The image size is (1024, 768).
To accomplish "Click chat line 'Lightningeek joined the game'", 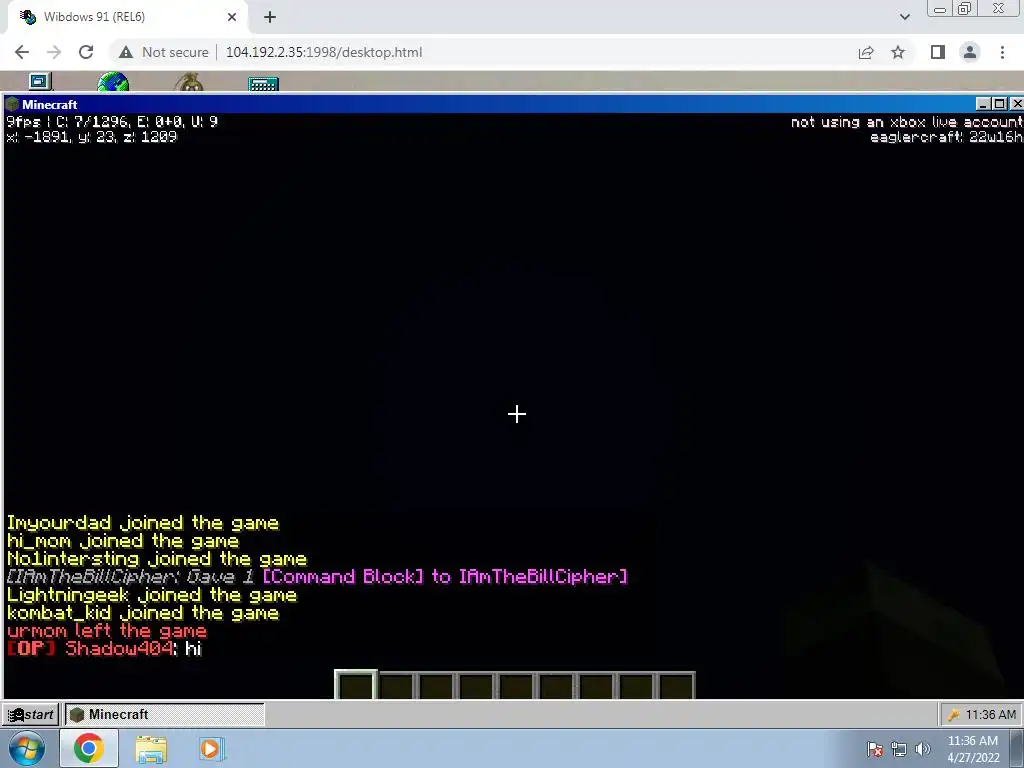I will pos(152,595).
